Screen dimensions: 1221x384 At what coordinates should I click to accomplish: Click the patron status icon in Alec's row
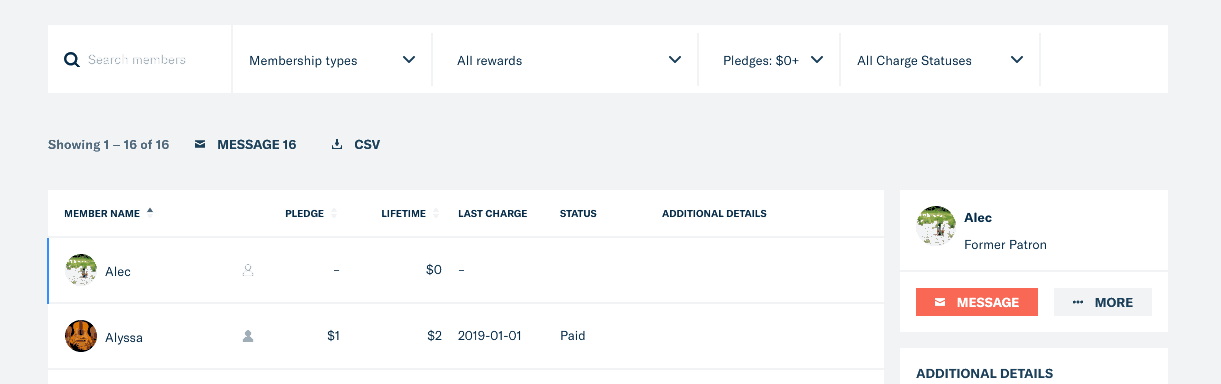click(x=248, y=270)
